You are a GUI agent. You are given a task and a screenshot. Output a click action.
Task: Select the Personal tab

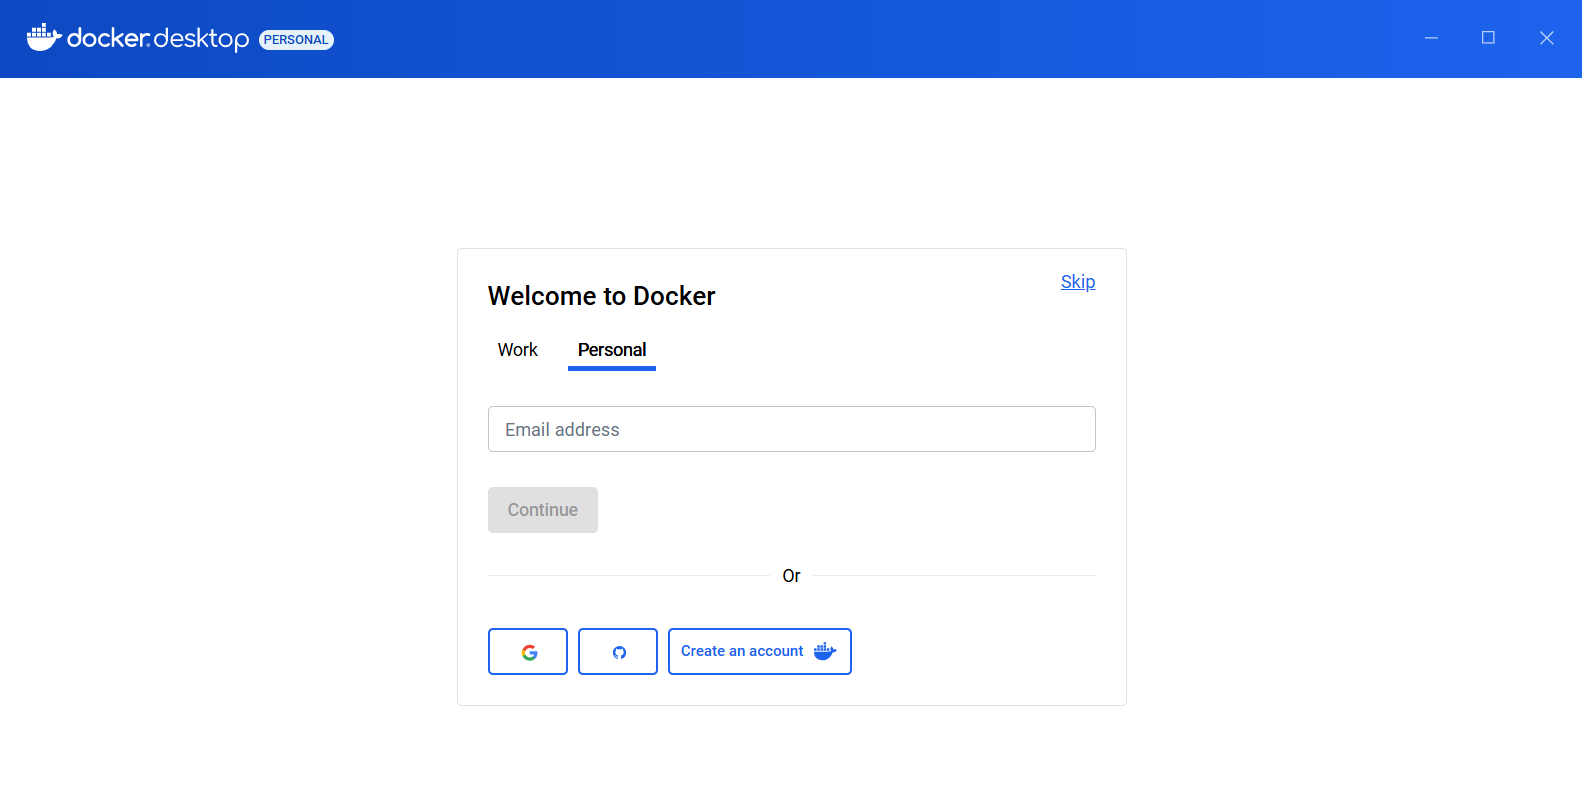(612, 350)
